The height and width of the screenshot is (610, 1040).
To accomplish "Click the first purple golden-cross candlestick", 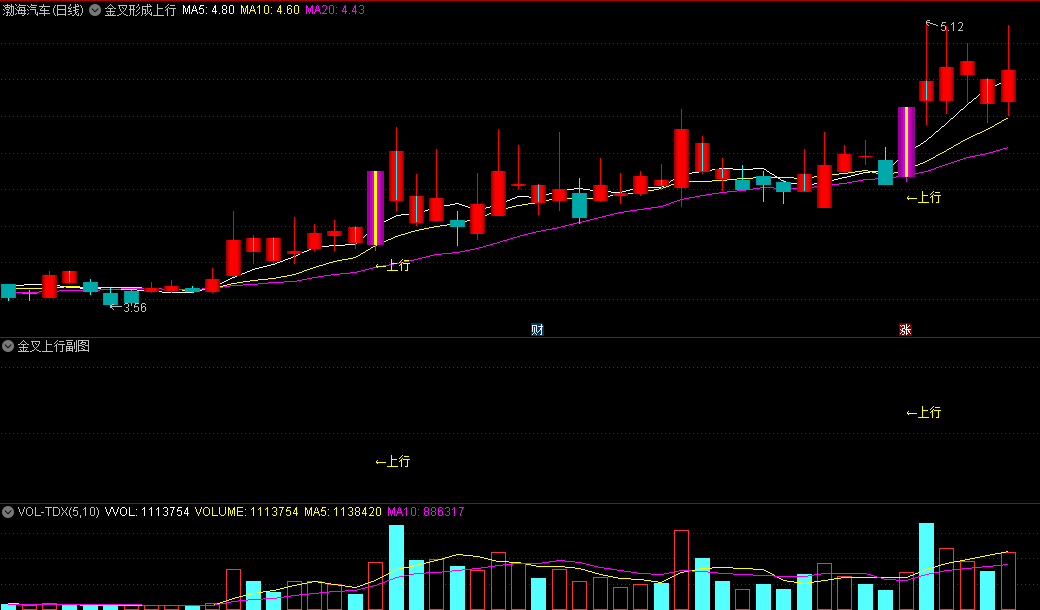I will [375, 208].
